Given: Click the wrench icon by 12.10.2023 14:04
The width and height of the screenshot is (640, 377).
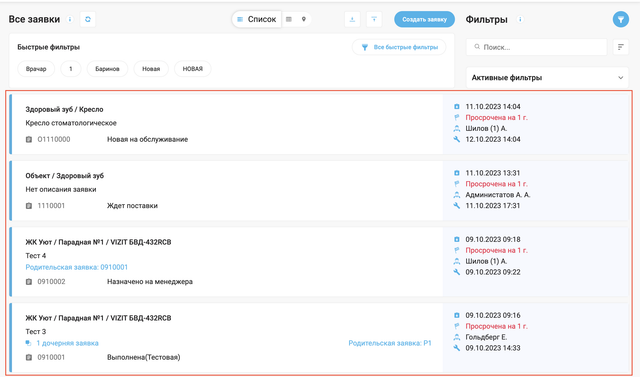Looking at the screenshot, I should tap(457, 139).
